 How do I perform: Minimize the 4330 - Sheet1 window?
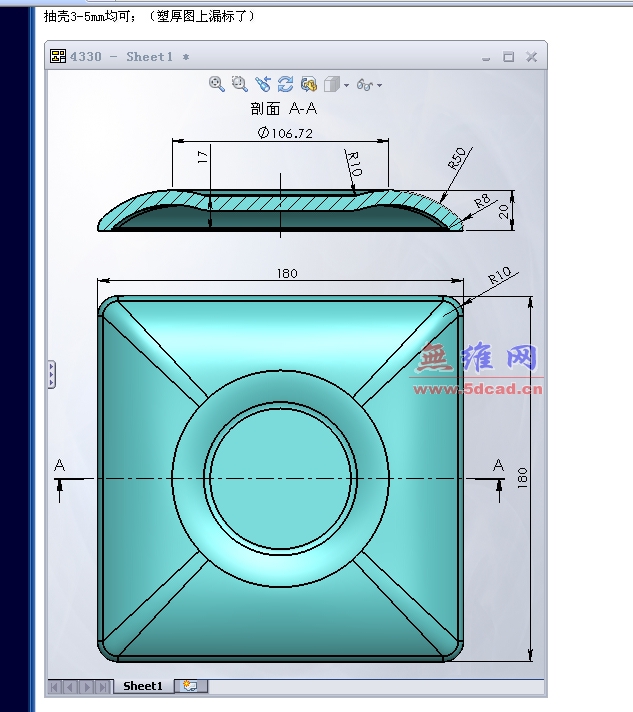point(486,57)
